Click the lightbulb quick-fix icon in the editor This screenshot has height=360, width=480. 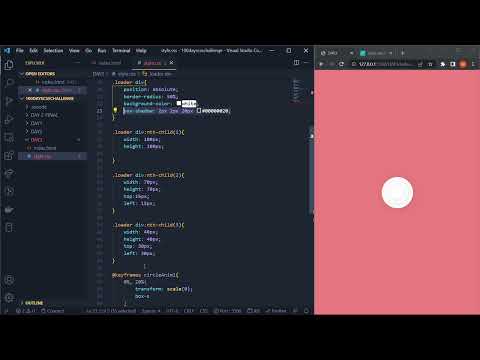click(115, 110)
